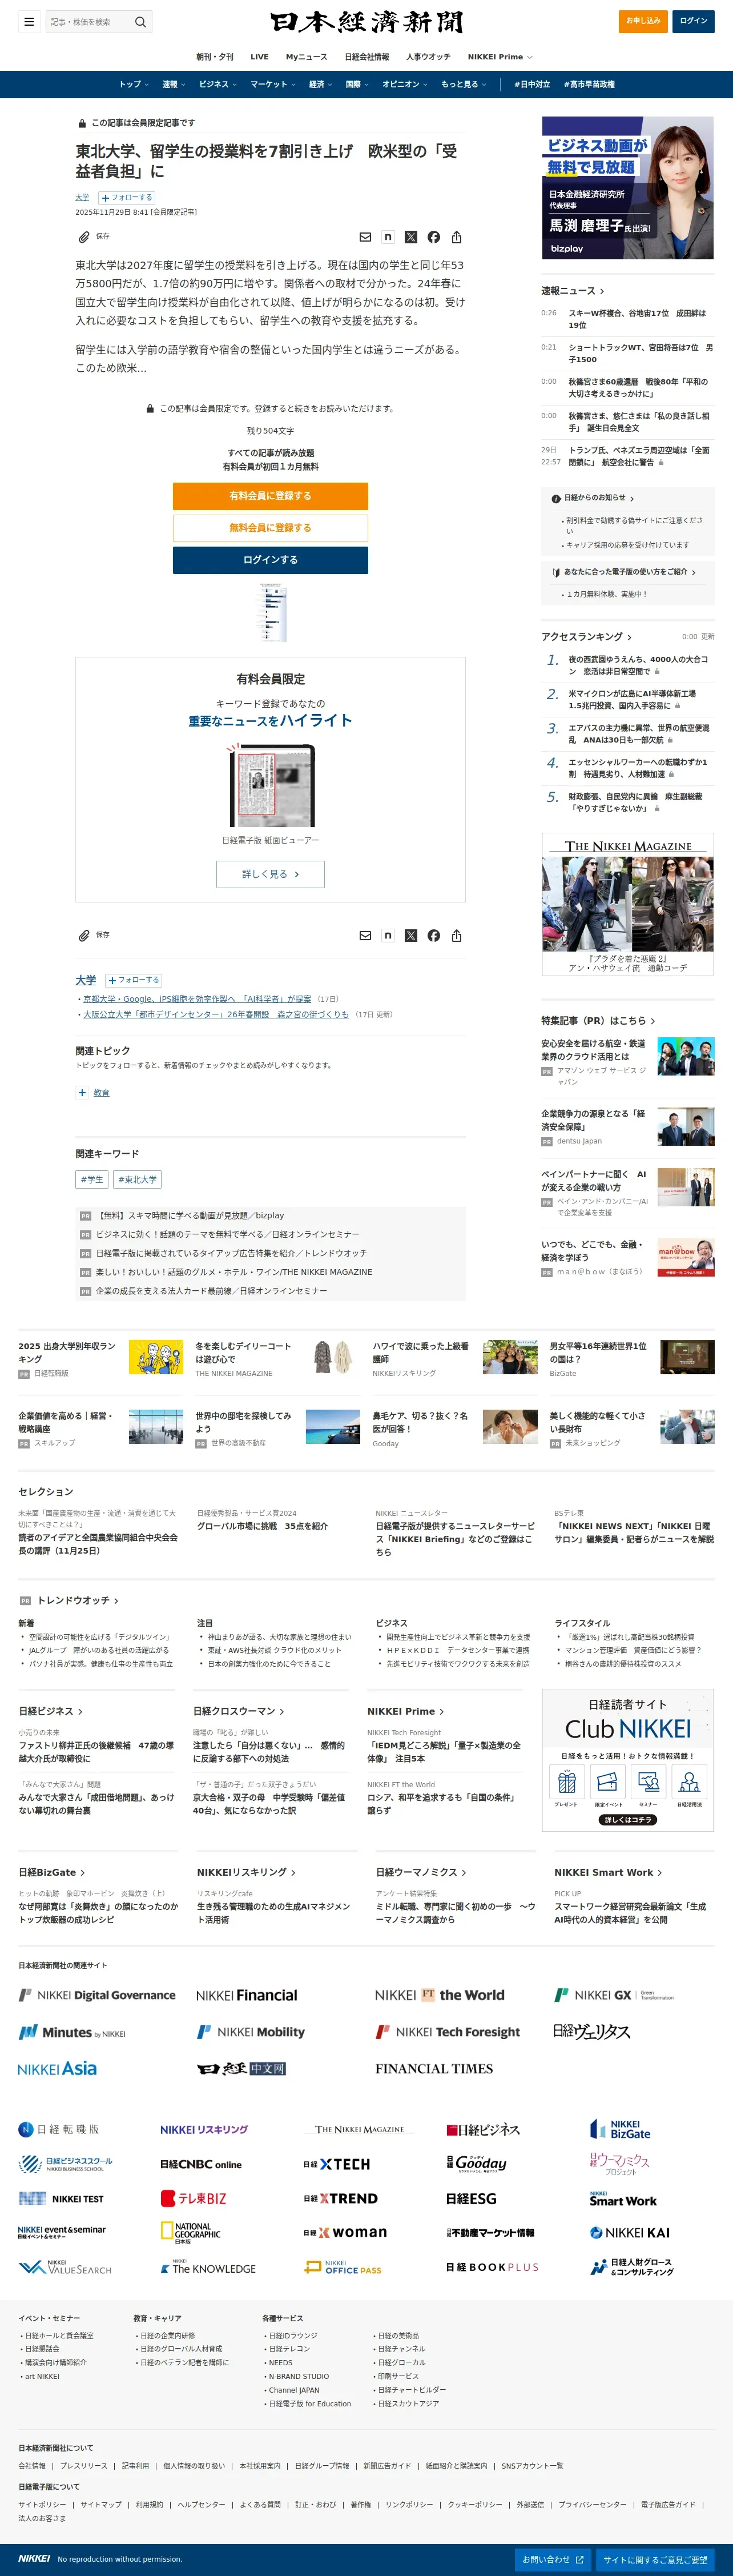Click the #学生 keyword tag
The image size is (733, 2576).
coord(92,1180)
